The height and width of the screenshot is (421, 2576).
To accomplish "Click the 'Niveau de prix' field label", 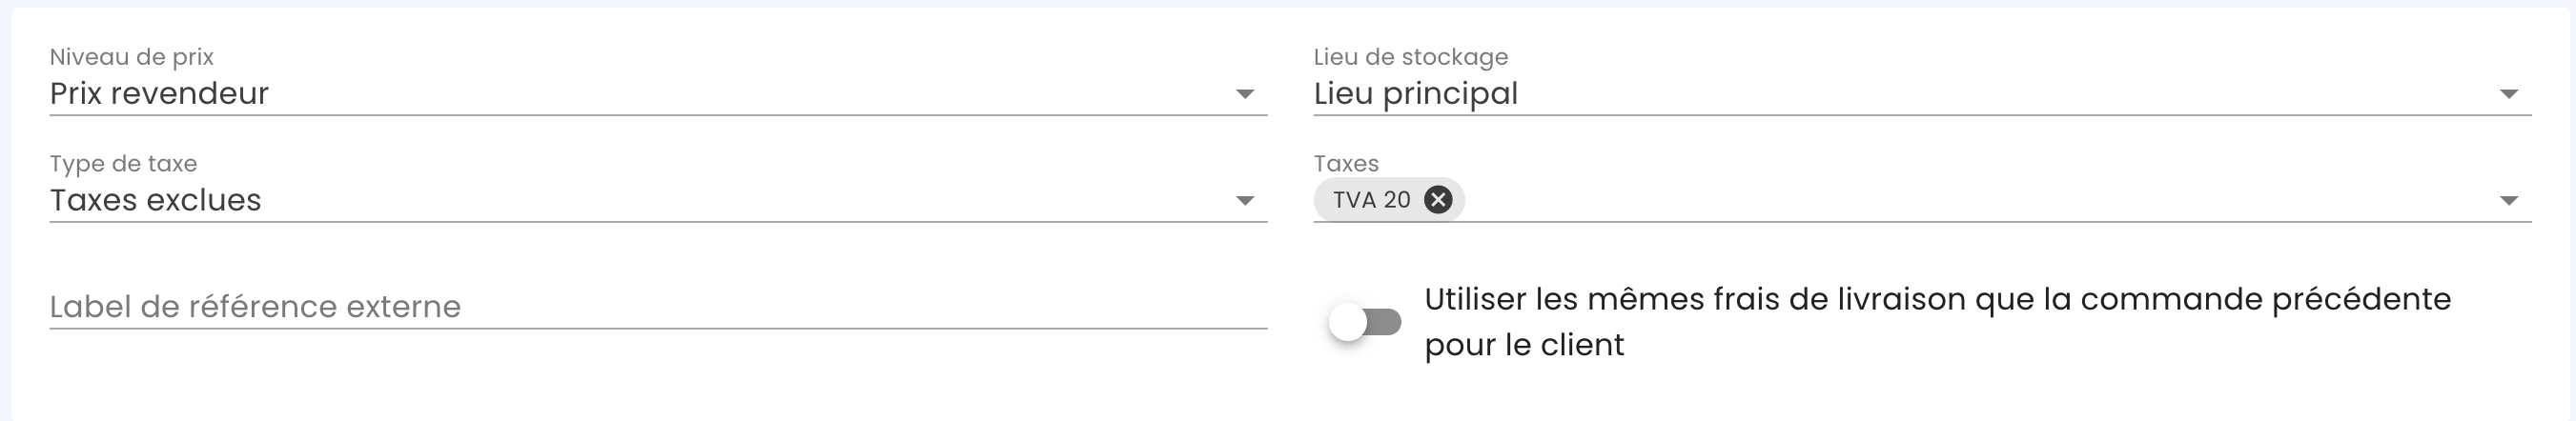I will [132, 57].
